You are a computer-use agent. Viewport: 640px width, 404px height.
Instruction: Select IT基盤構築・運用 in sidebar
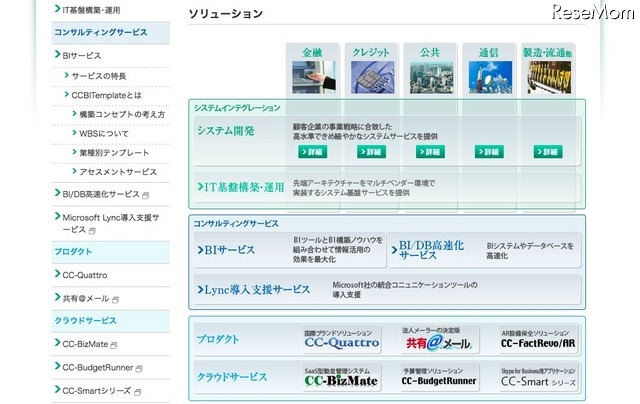click(x=91, y=10)
